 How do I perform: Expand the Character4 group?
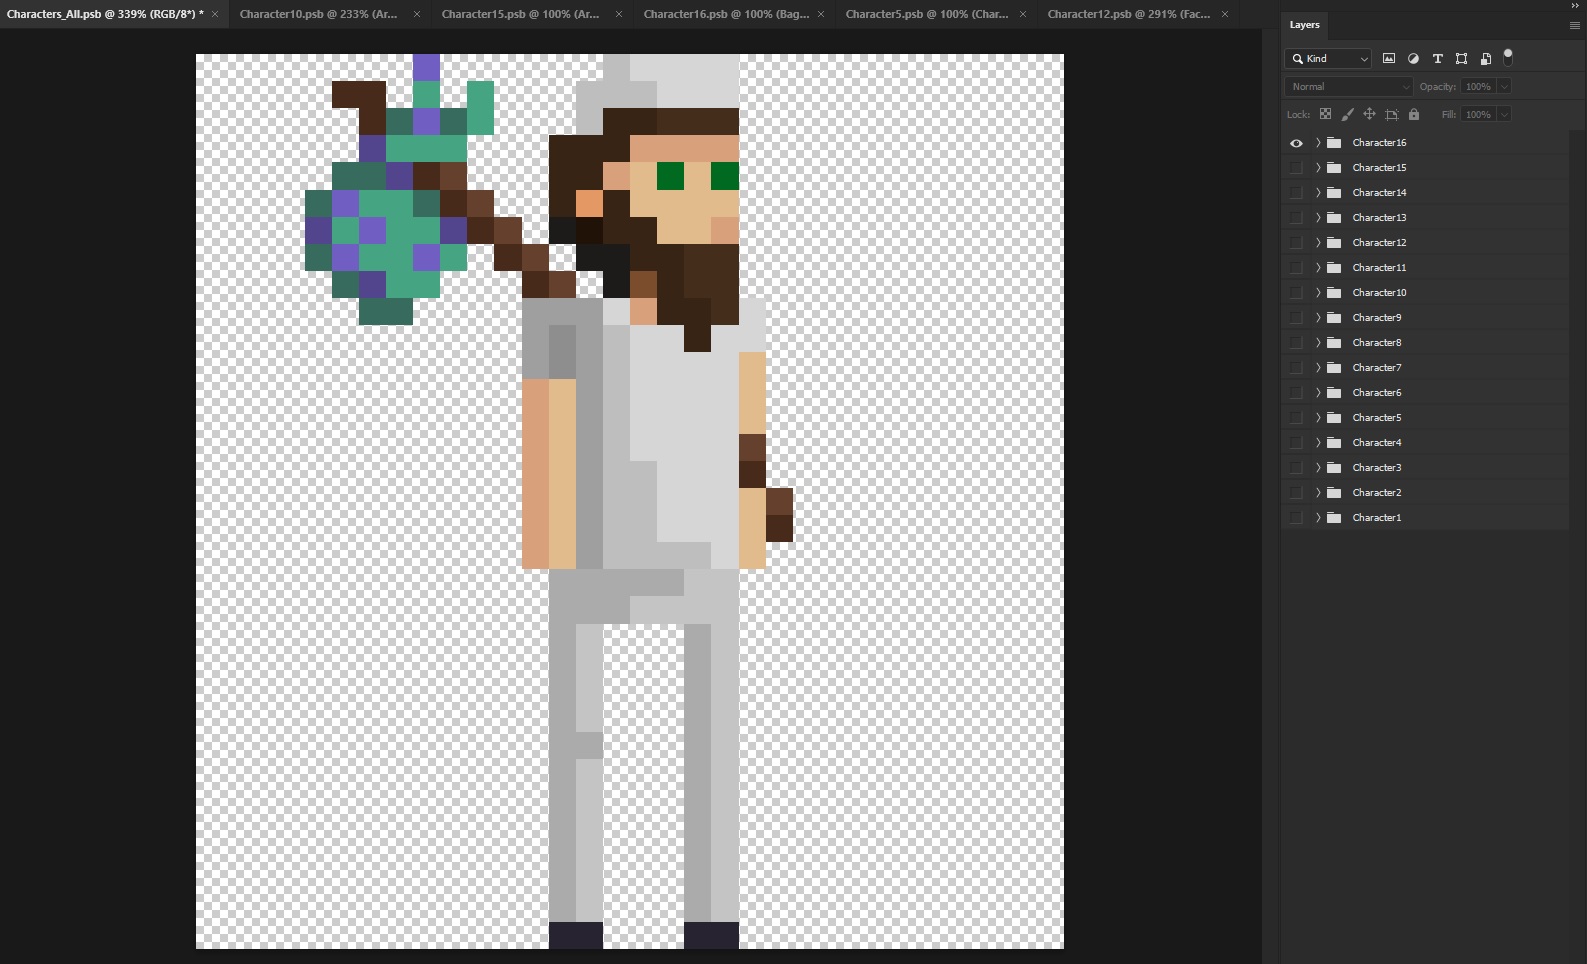(x=1318, y=443)
